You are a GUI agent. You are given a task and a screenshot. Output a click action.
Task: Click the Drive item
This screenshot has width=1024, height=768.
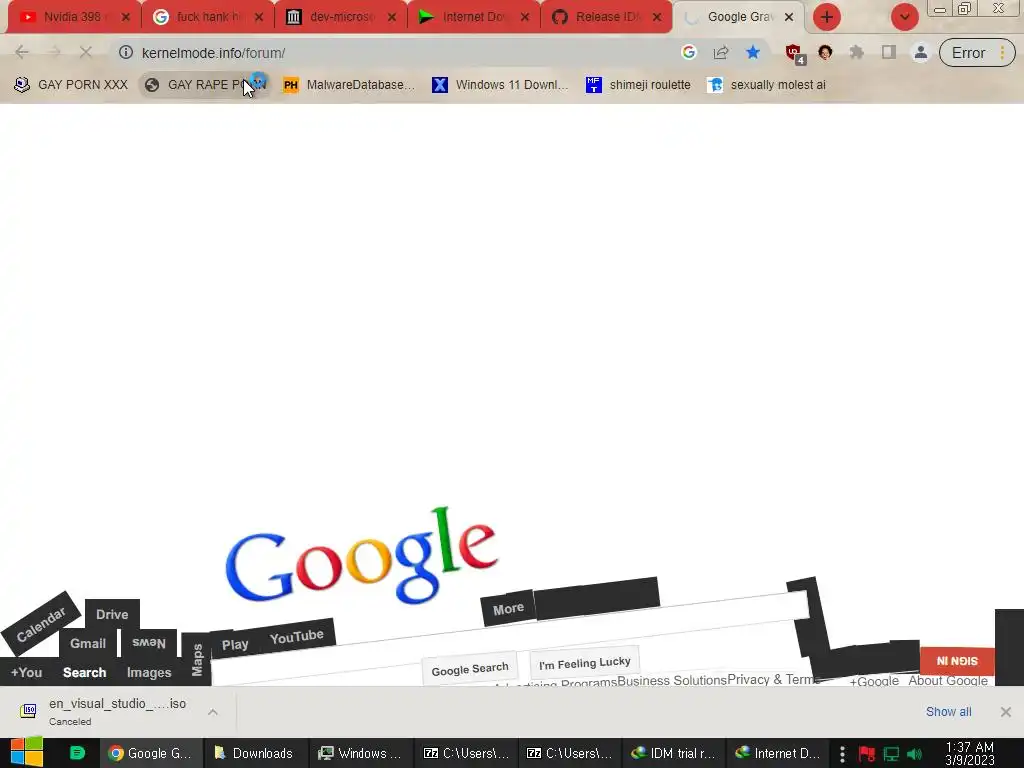point(112,615)
